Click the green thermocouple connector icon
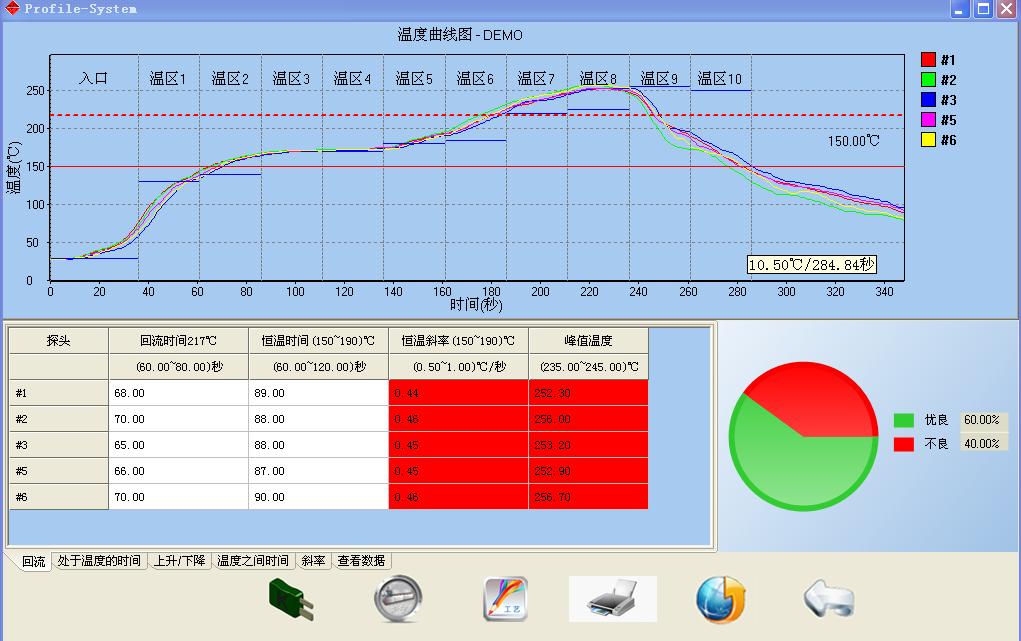This screenshot has width=1021, height=641. click(290, 599)
